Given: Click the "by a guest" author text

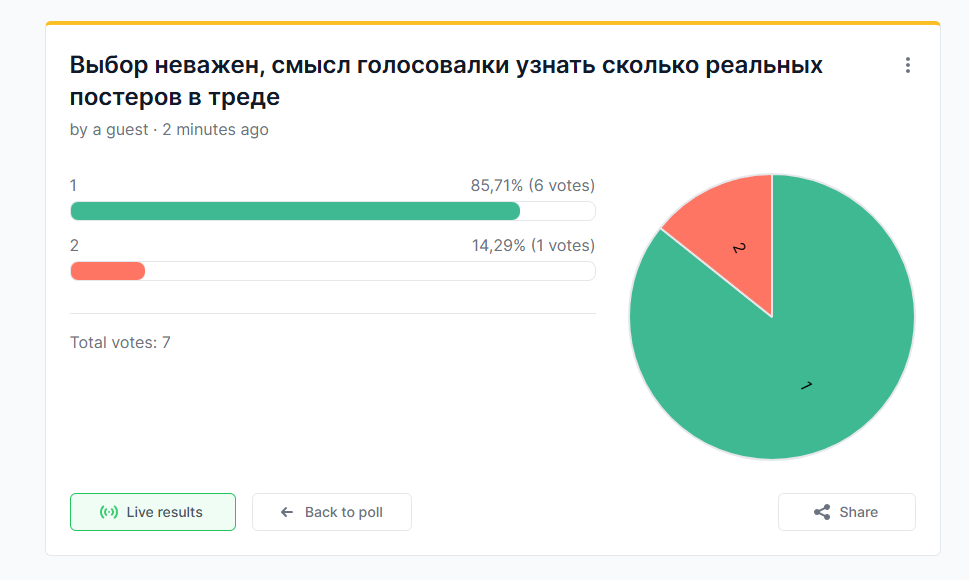Looking at the screenshot, I should click(x=109, y=130).
